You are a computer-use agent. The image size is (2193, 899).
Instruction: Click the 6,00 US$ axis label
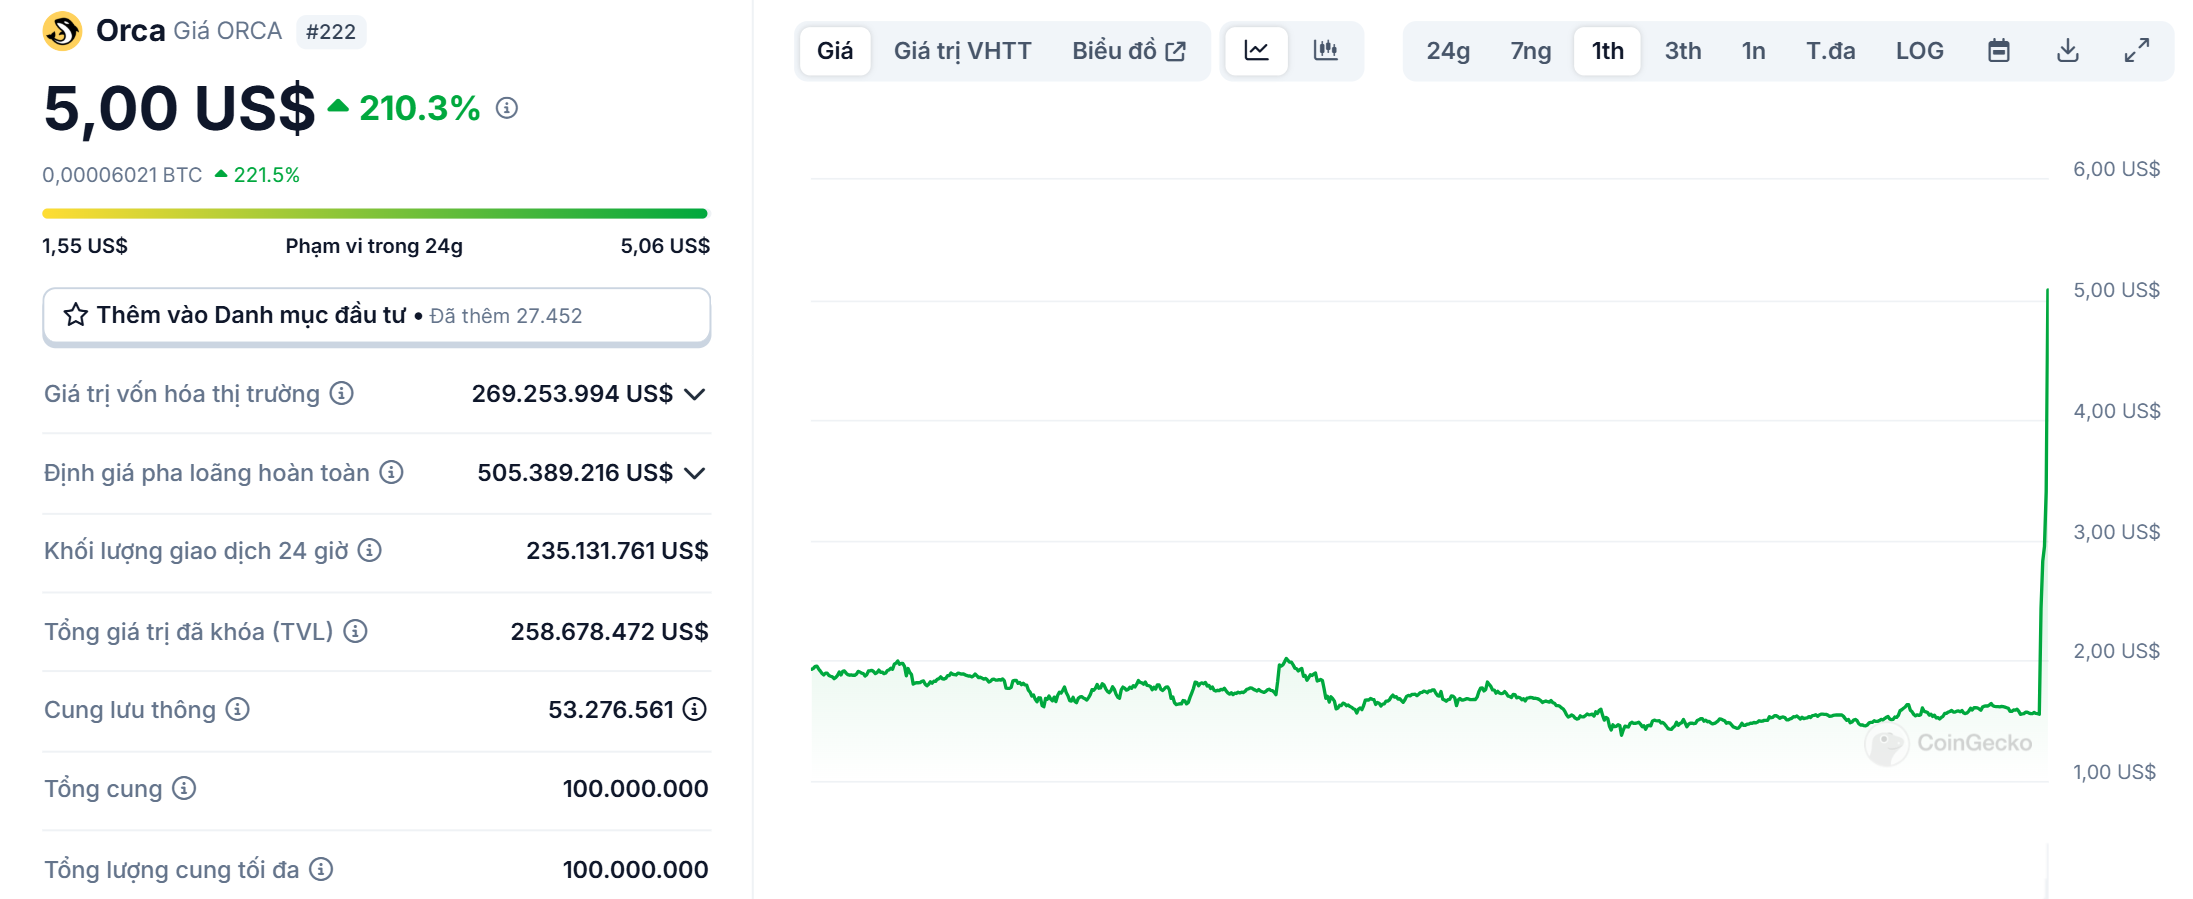pyautogui.click(x=2116, y=169)
